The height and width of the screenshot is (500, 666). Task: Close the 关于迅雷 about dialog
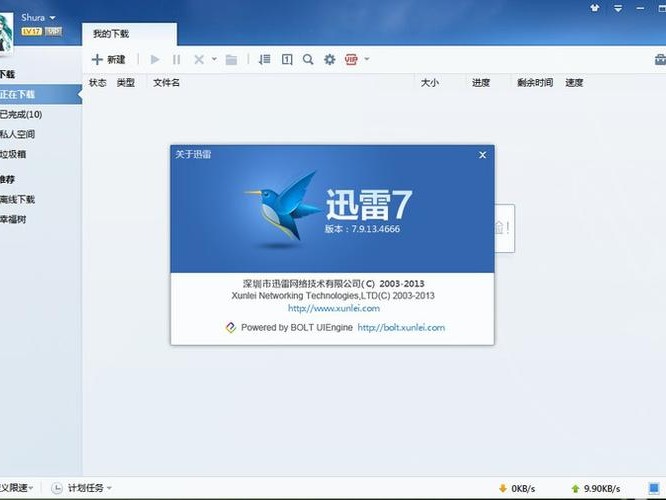[483, 155]
